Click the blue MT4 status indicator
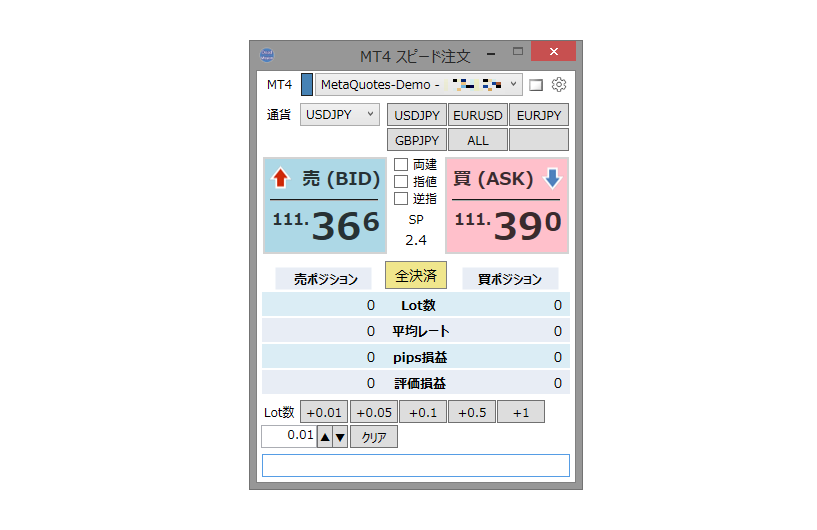 [x=307, y=84]
